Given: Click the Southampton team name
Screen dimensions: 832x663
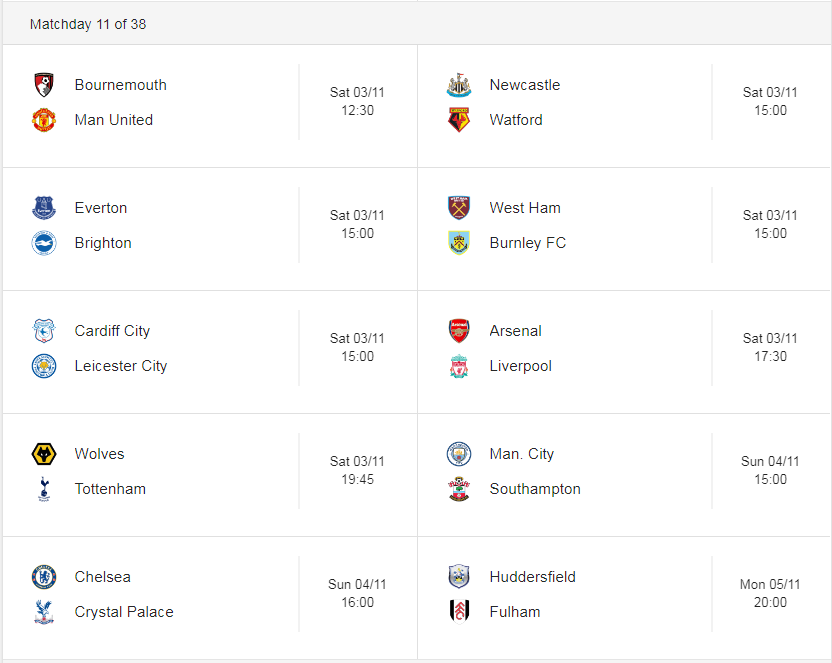Looking at the screenshot, I should click(535, 489).
